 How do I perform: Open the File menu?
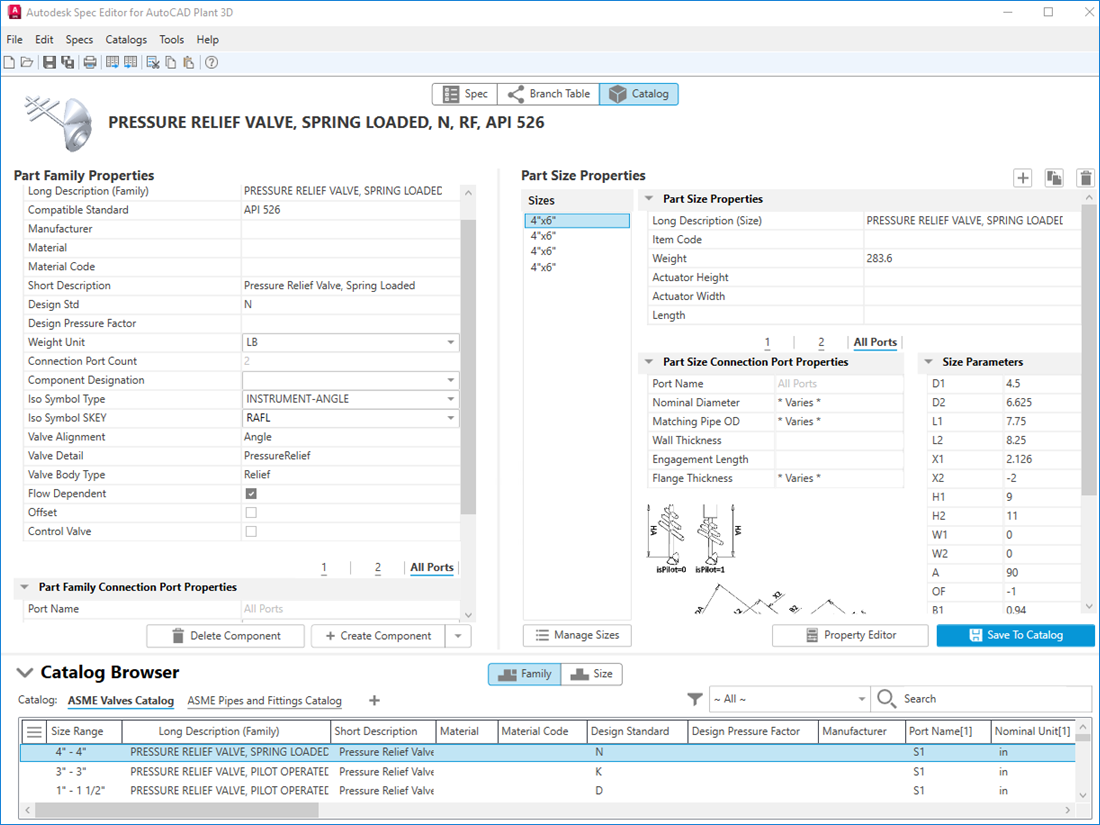(x=15, y=39)
